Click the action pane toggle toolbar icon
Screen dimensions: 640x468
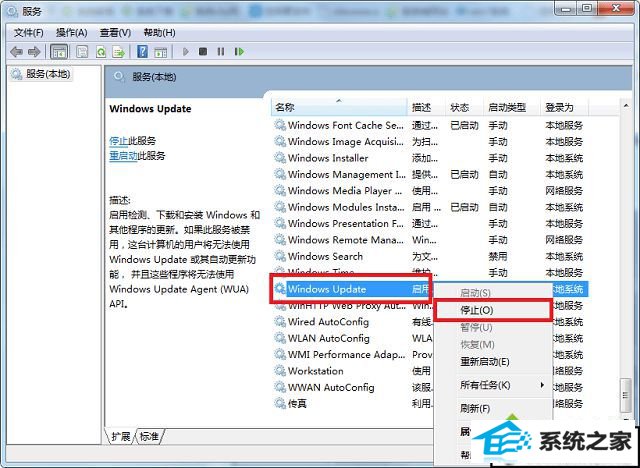coord(160,52)
